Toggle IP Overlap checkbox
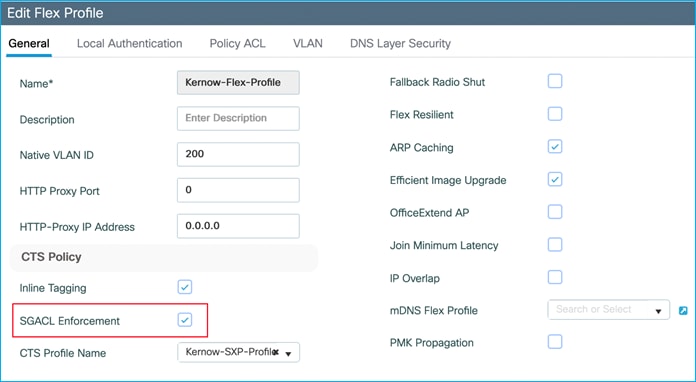 [x=555, y=278]
